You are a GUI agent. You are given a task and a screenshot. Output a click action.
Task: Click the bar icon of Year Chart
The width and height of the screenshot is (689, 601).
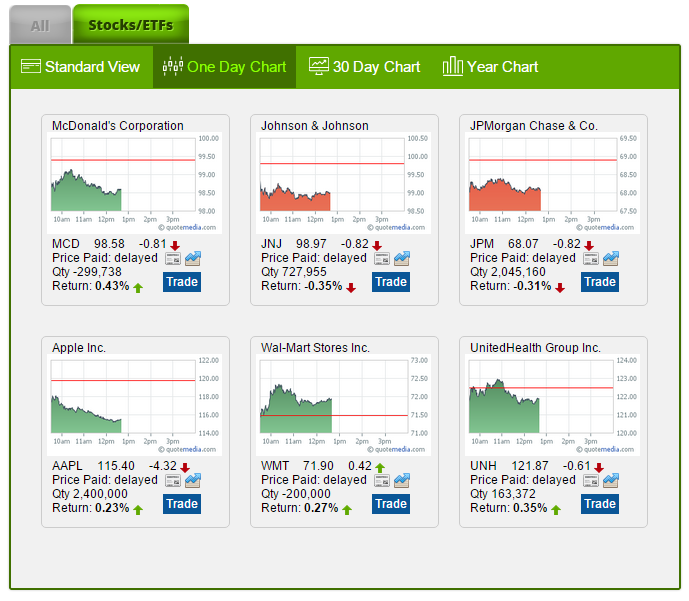click(453, 66)
